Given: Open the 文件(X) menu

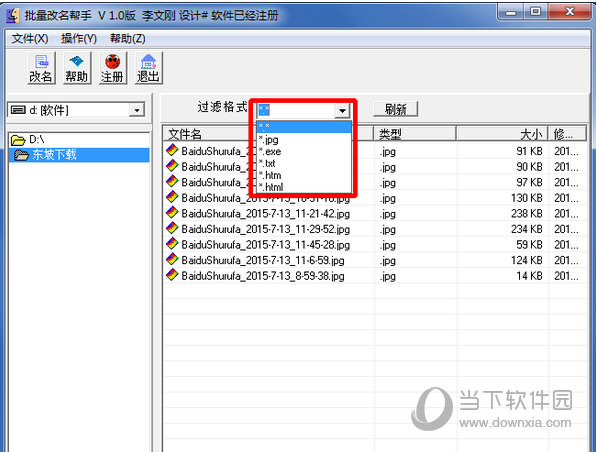Looking at the screenshot, I should [x=30, y=38].
